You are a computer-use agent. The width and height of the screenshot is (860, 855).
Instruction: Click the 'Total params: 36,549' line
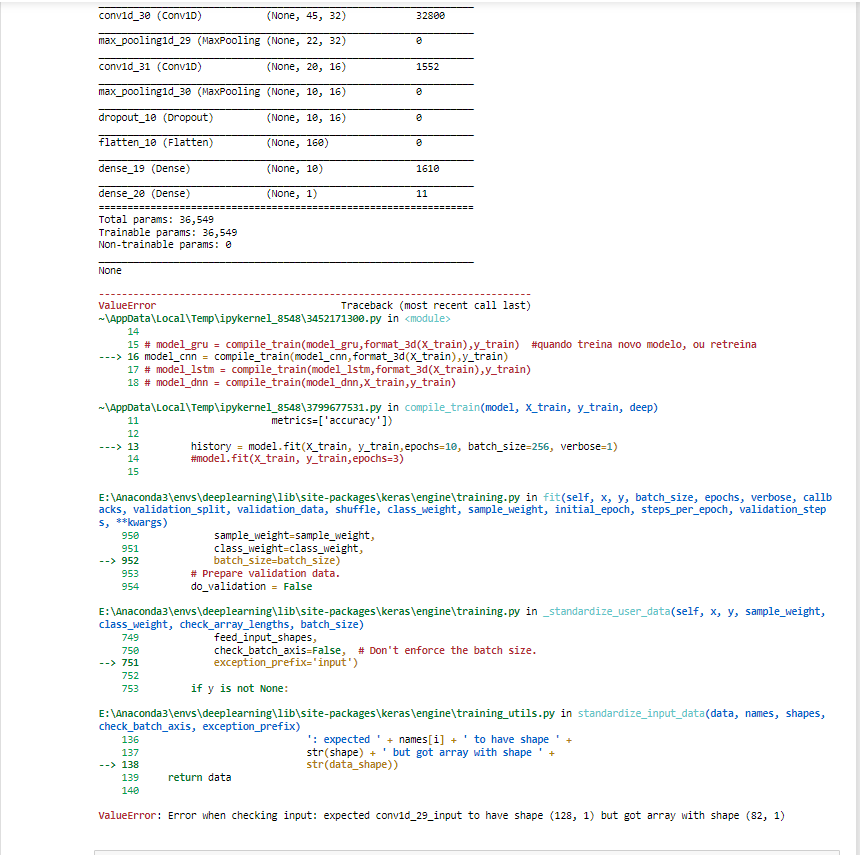point(156,220)
